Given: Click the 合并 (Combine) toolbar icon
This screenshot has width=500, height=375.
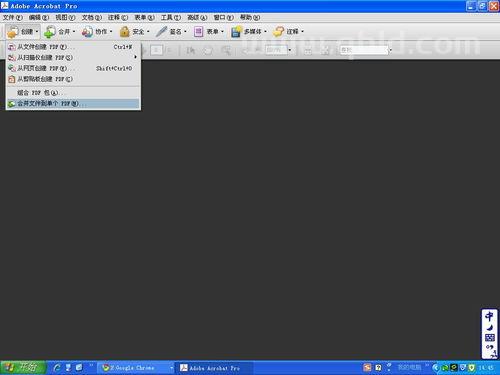Looking at the screenshot, I should coord(50,32).
